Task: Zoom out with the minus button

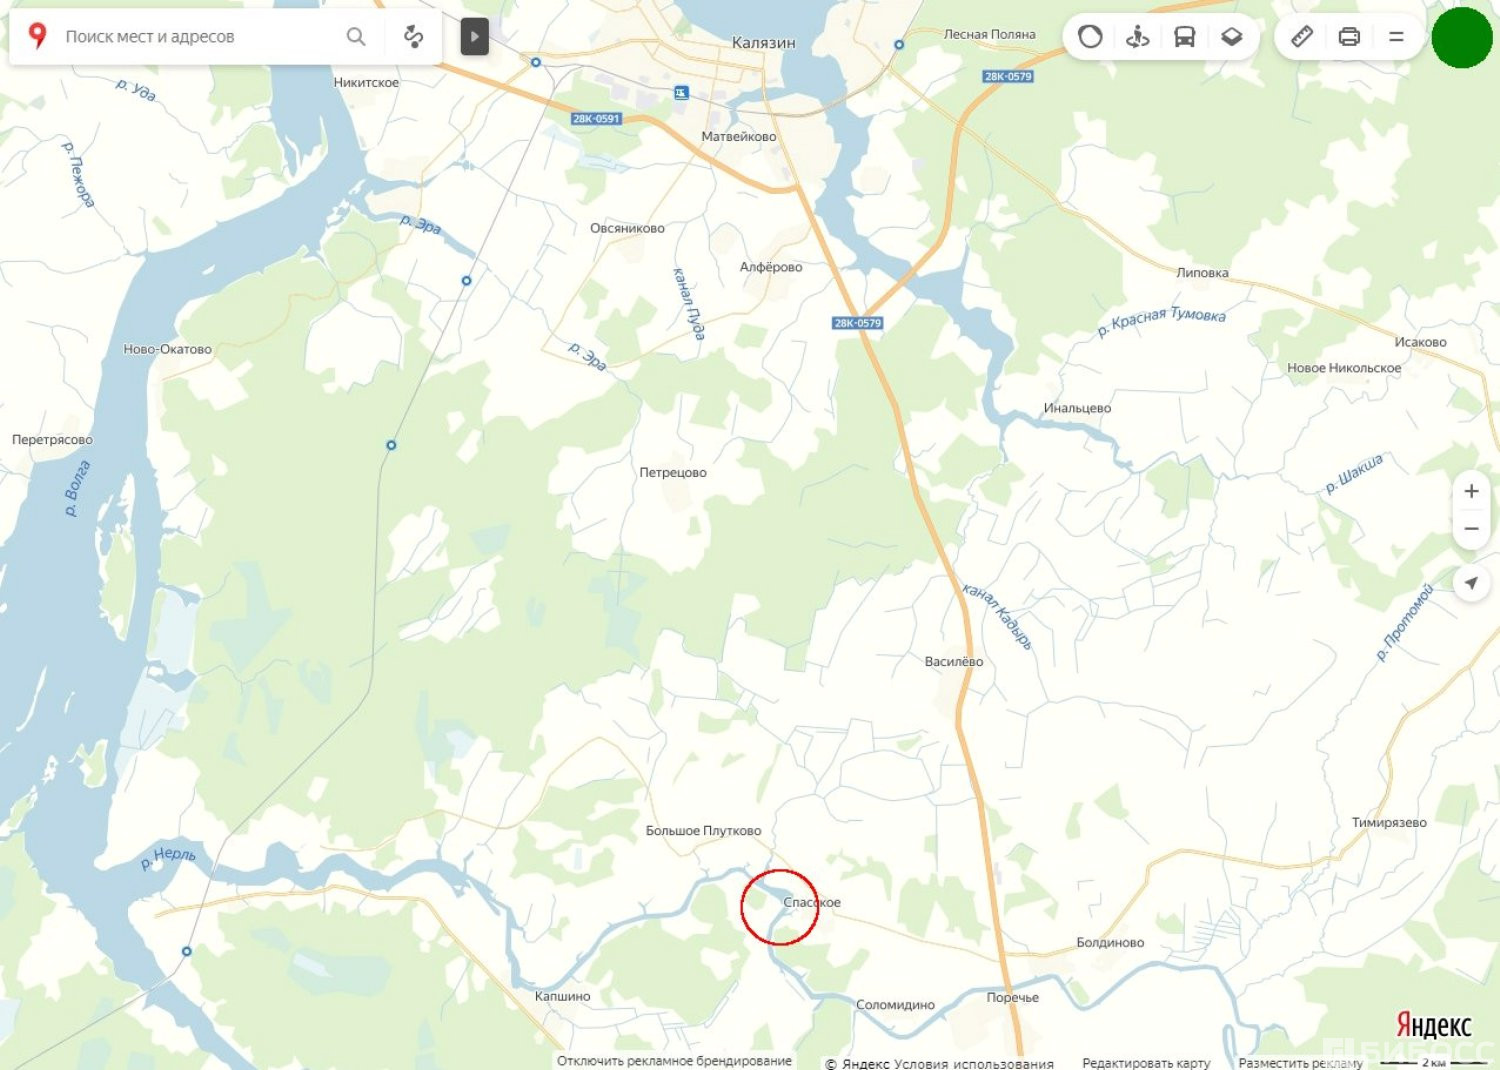Action: click(x=1471, y=529)
